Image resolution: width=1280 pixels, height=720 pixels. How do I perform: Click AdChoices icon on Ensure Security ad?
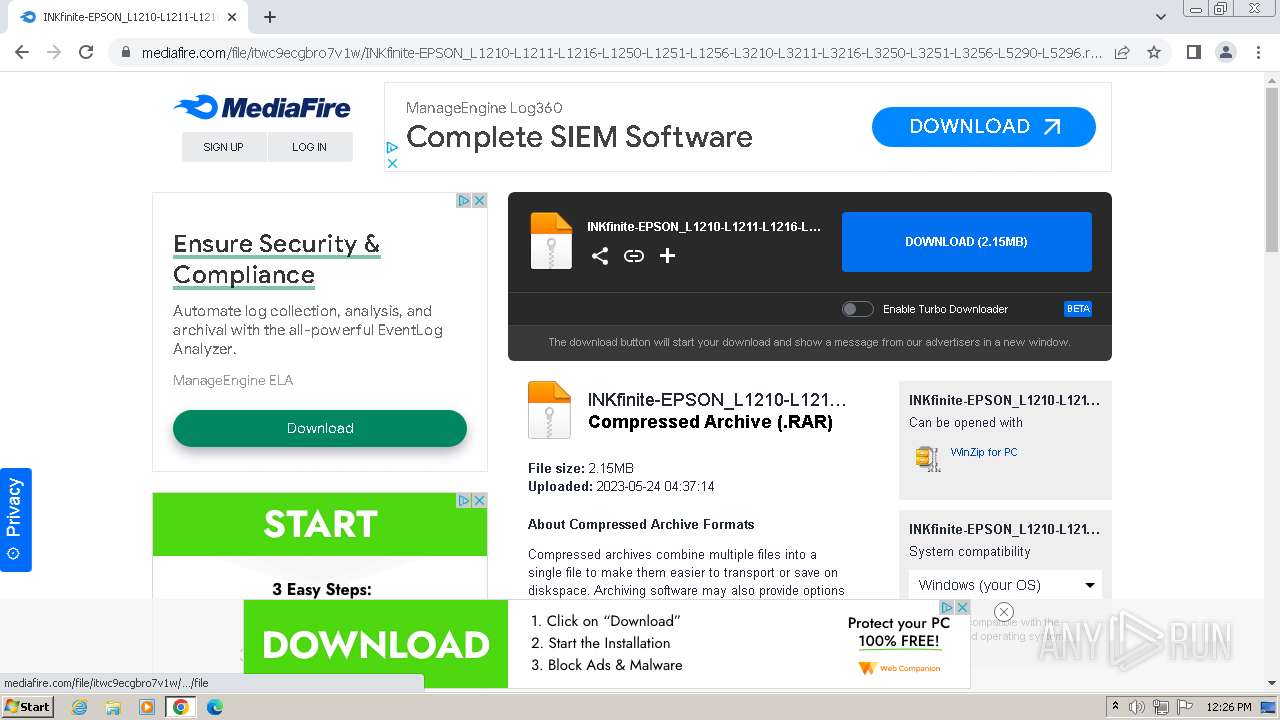point(464,200)
